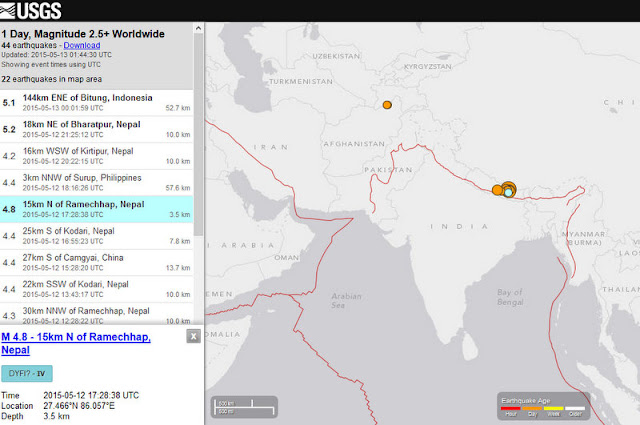Select the 3km NNW of Surup, Philippines earthquake
The height and width of the screenshot is (425, 640).
(x=96, y=182)
